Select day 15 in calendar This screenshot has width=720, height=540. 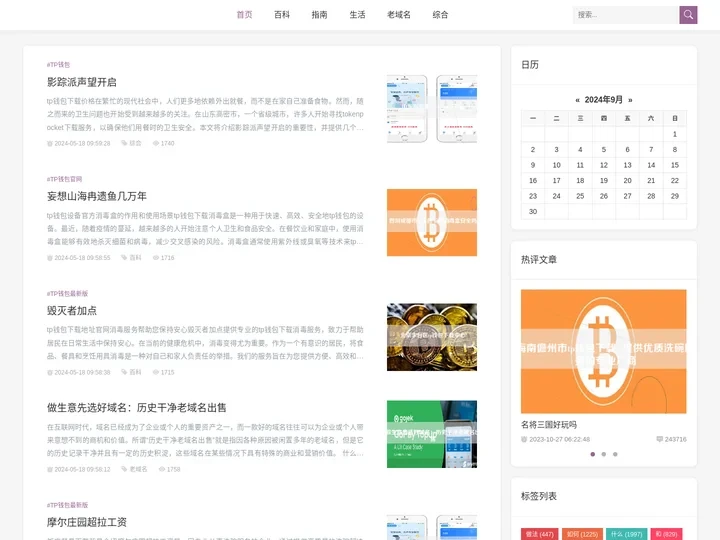click(x=675, y=165)
